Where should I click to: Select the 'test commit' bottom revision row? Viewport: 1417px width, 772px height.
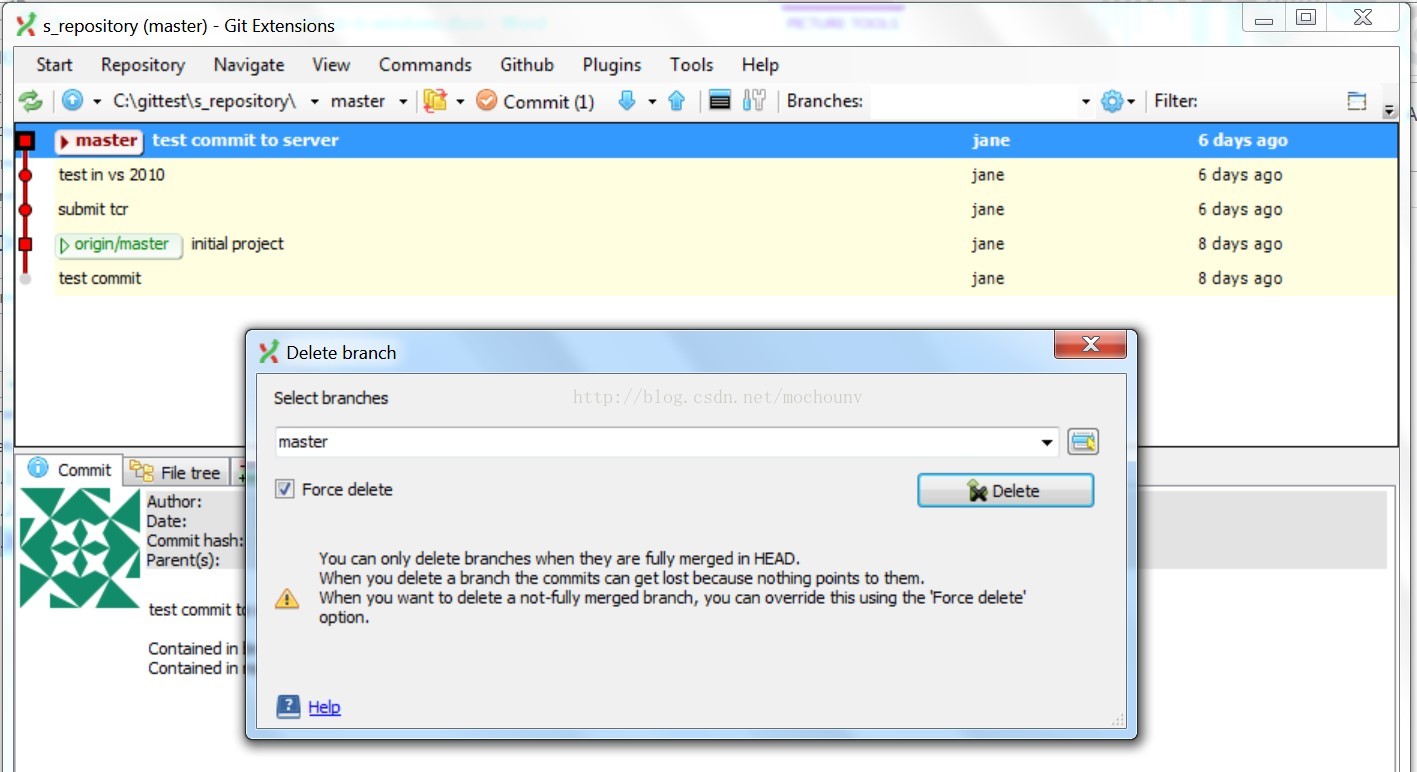point(706,279)
